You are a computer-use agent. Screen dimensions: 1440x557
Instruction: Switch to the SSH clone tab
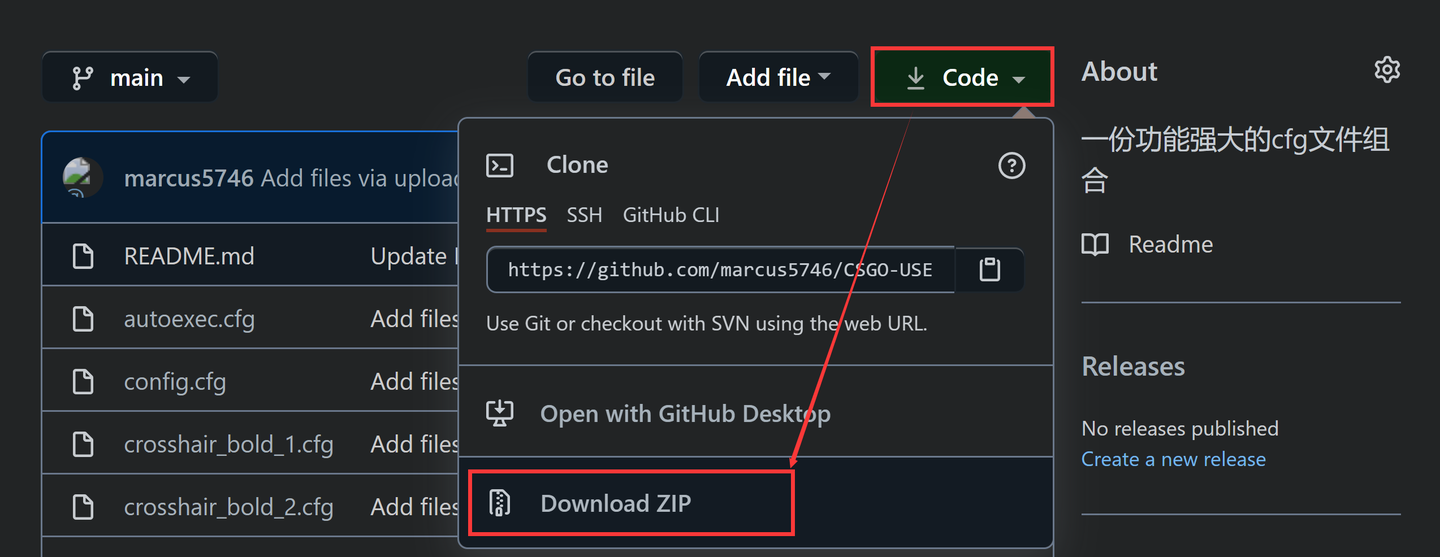584,215
